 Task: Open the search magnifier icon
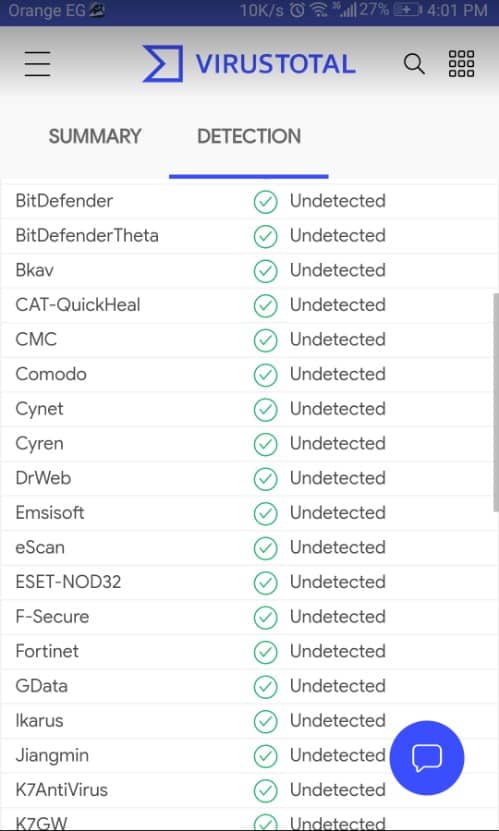(x=414, y=64)
